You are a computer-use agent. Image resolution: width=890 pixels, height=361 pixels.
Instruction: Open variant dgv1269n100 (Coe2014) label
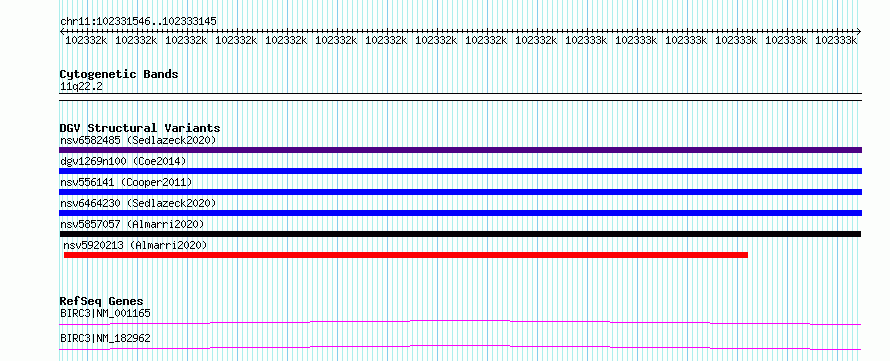pyautogui.click(x=123, y=161)
